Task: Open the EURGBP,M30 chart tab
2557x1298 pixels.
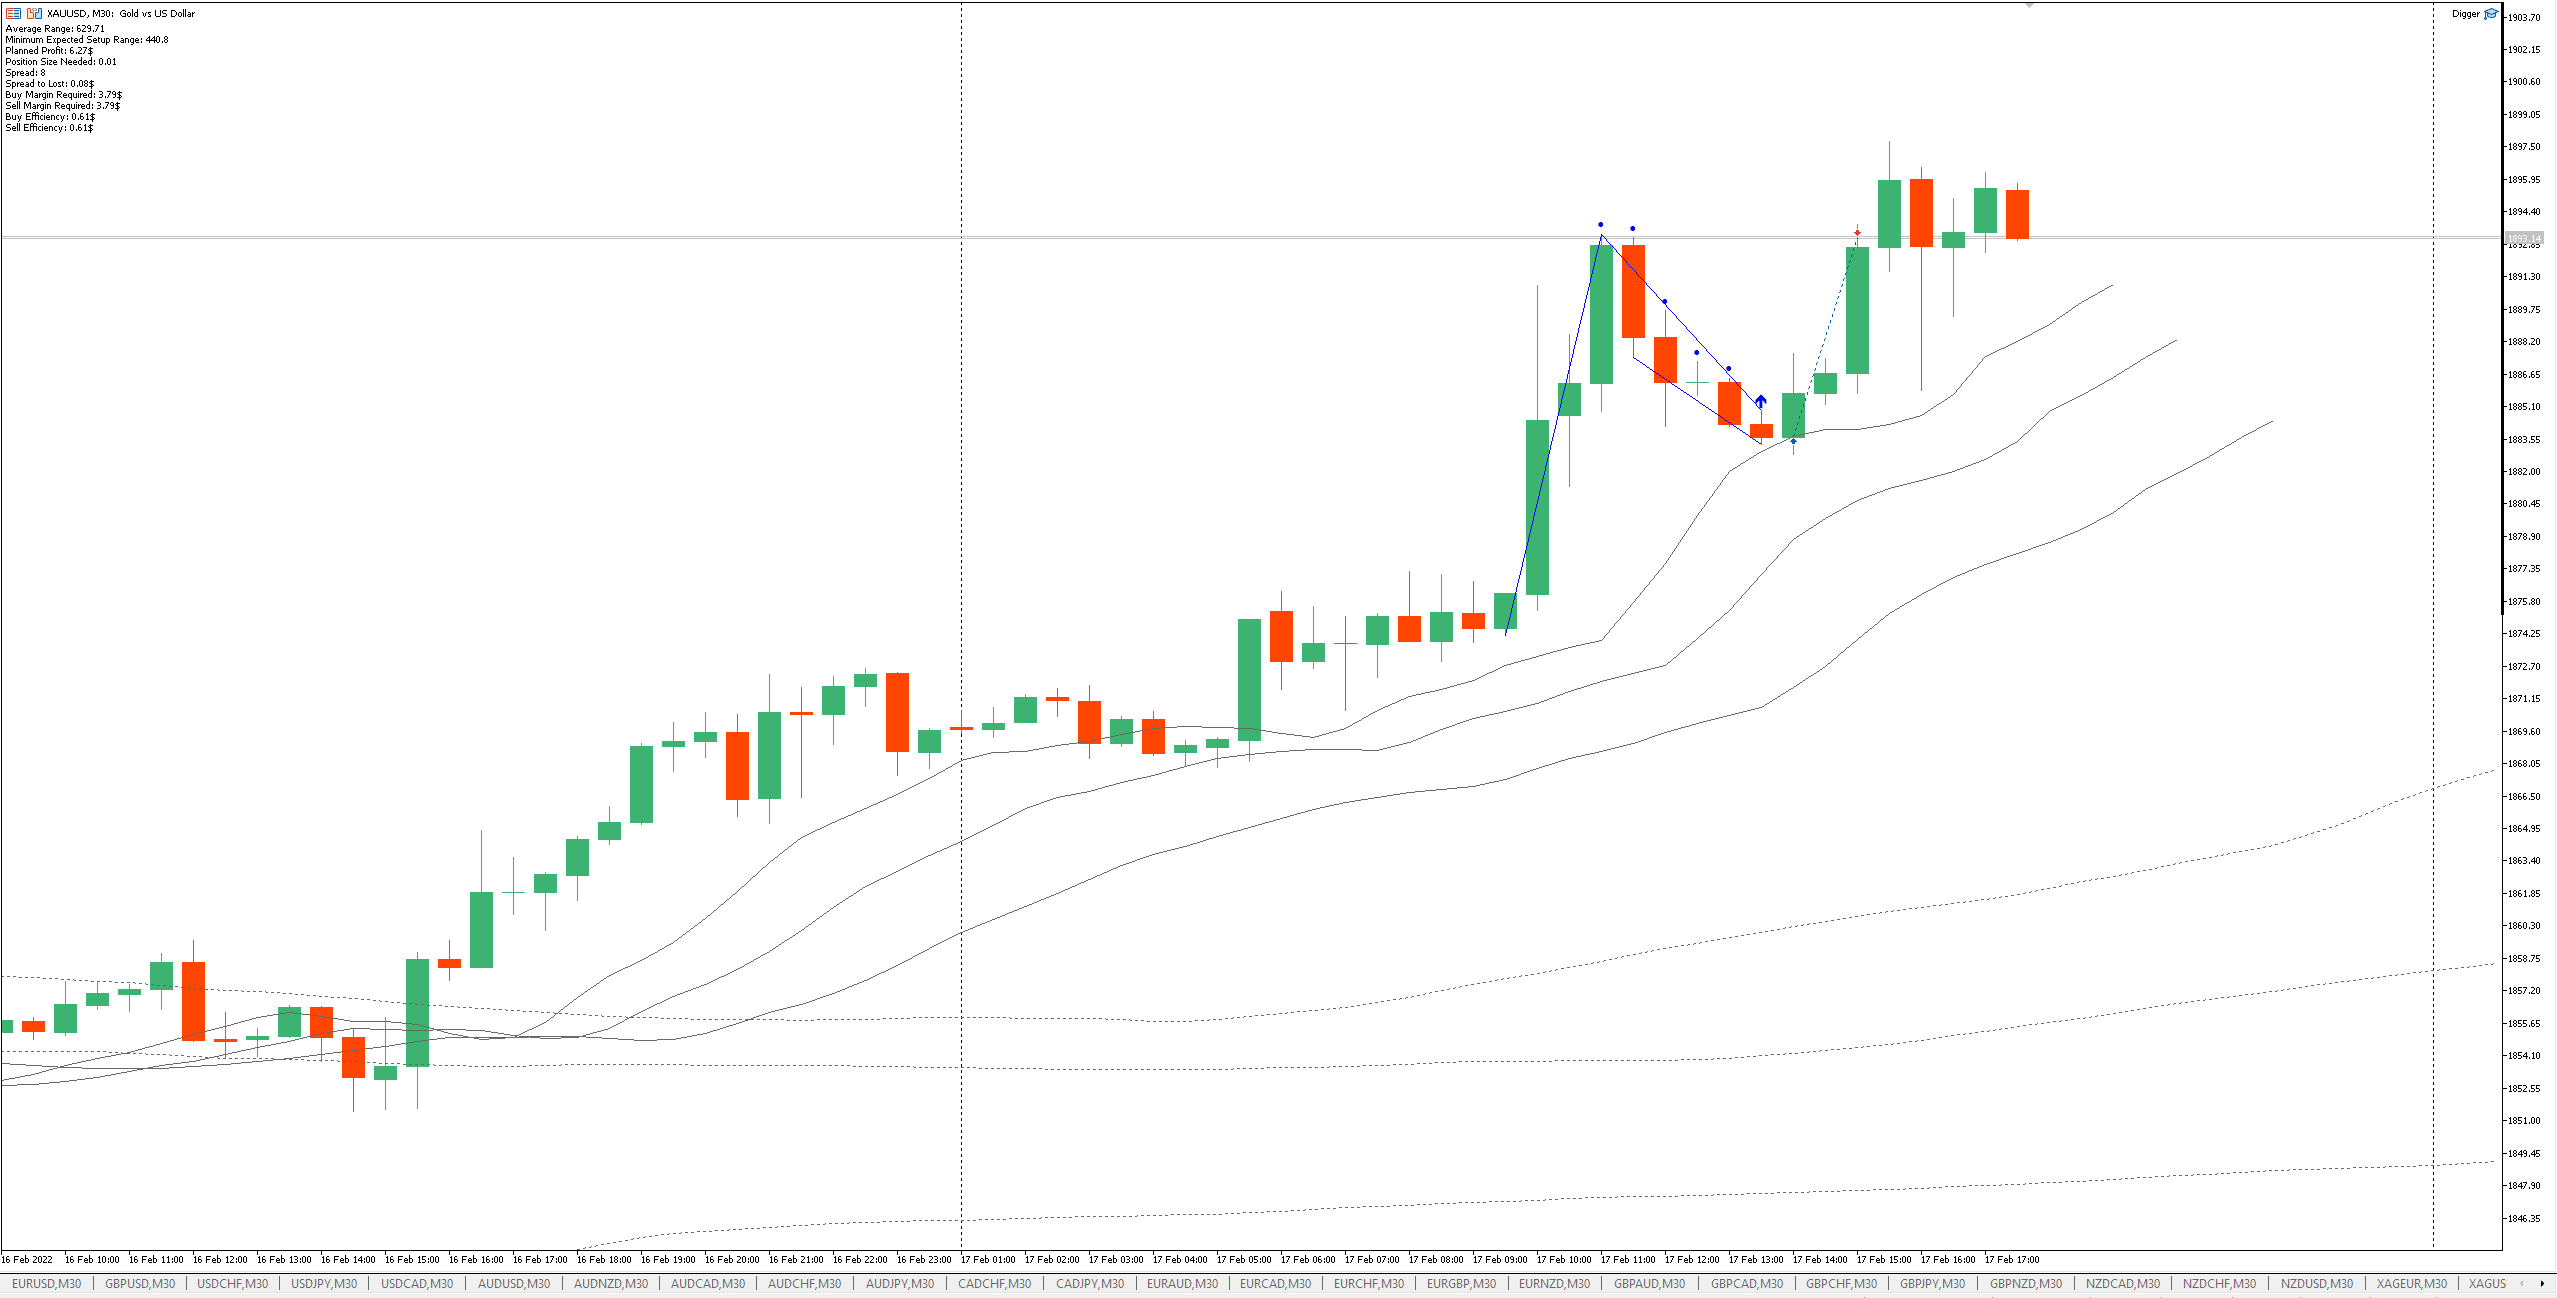Action: (x=1461, y=1283)
